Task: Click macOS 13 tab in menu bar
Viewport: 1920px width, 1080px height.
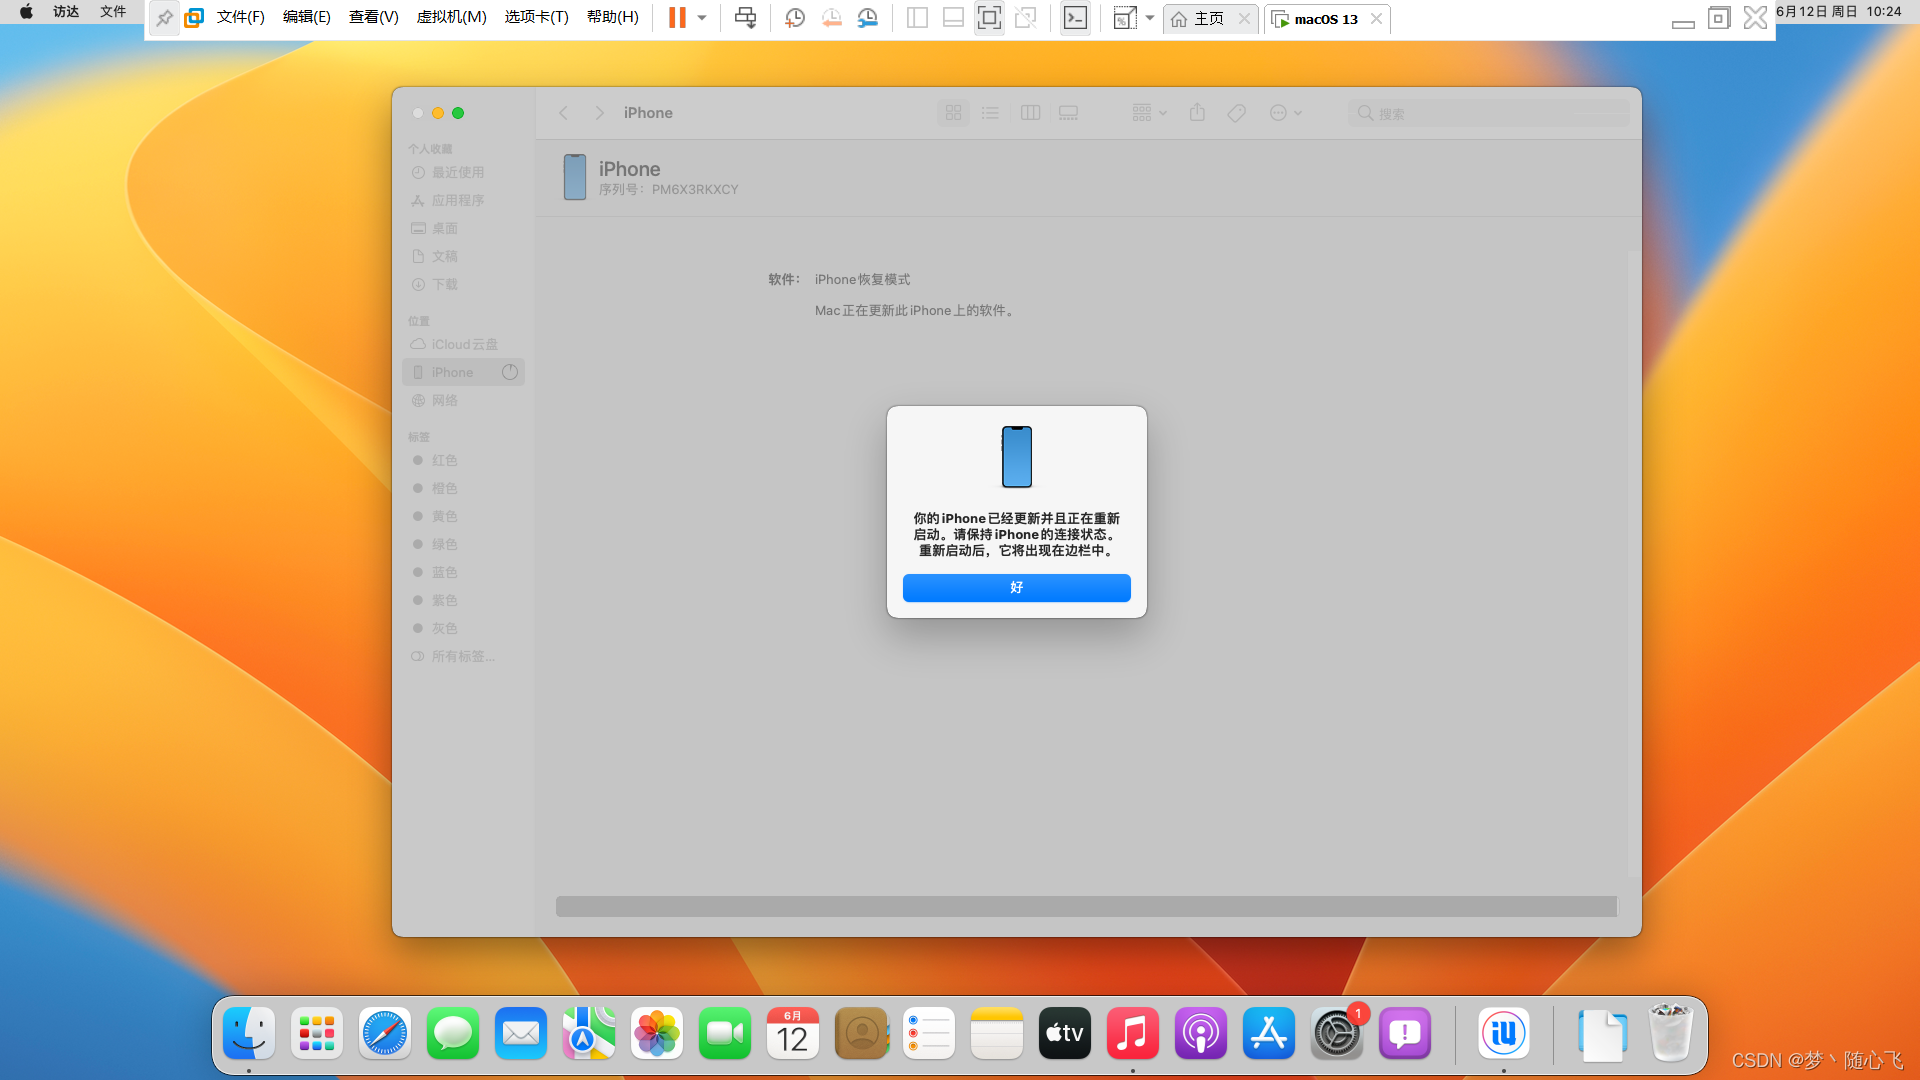Action: click(1319, 18)
